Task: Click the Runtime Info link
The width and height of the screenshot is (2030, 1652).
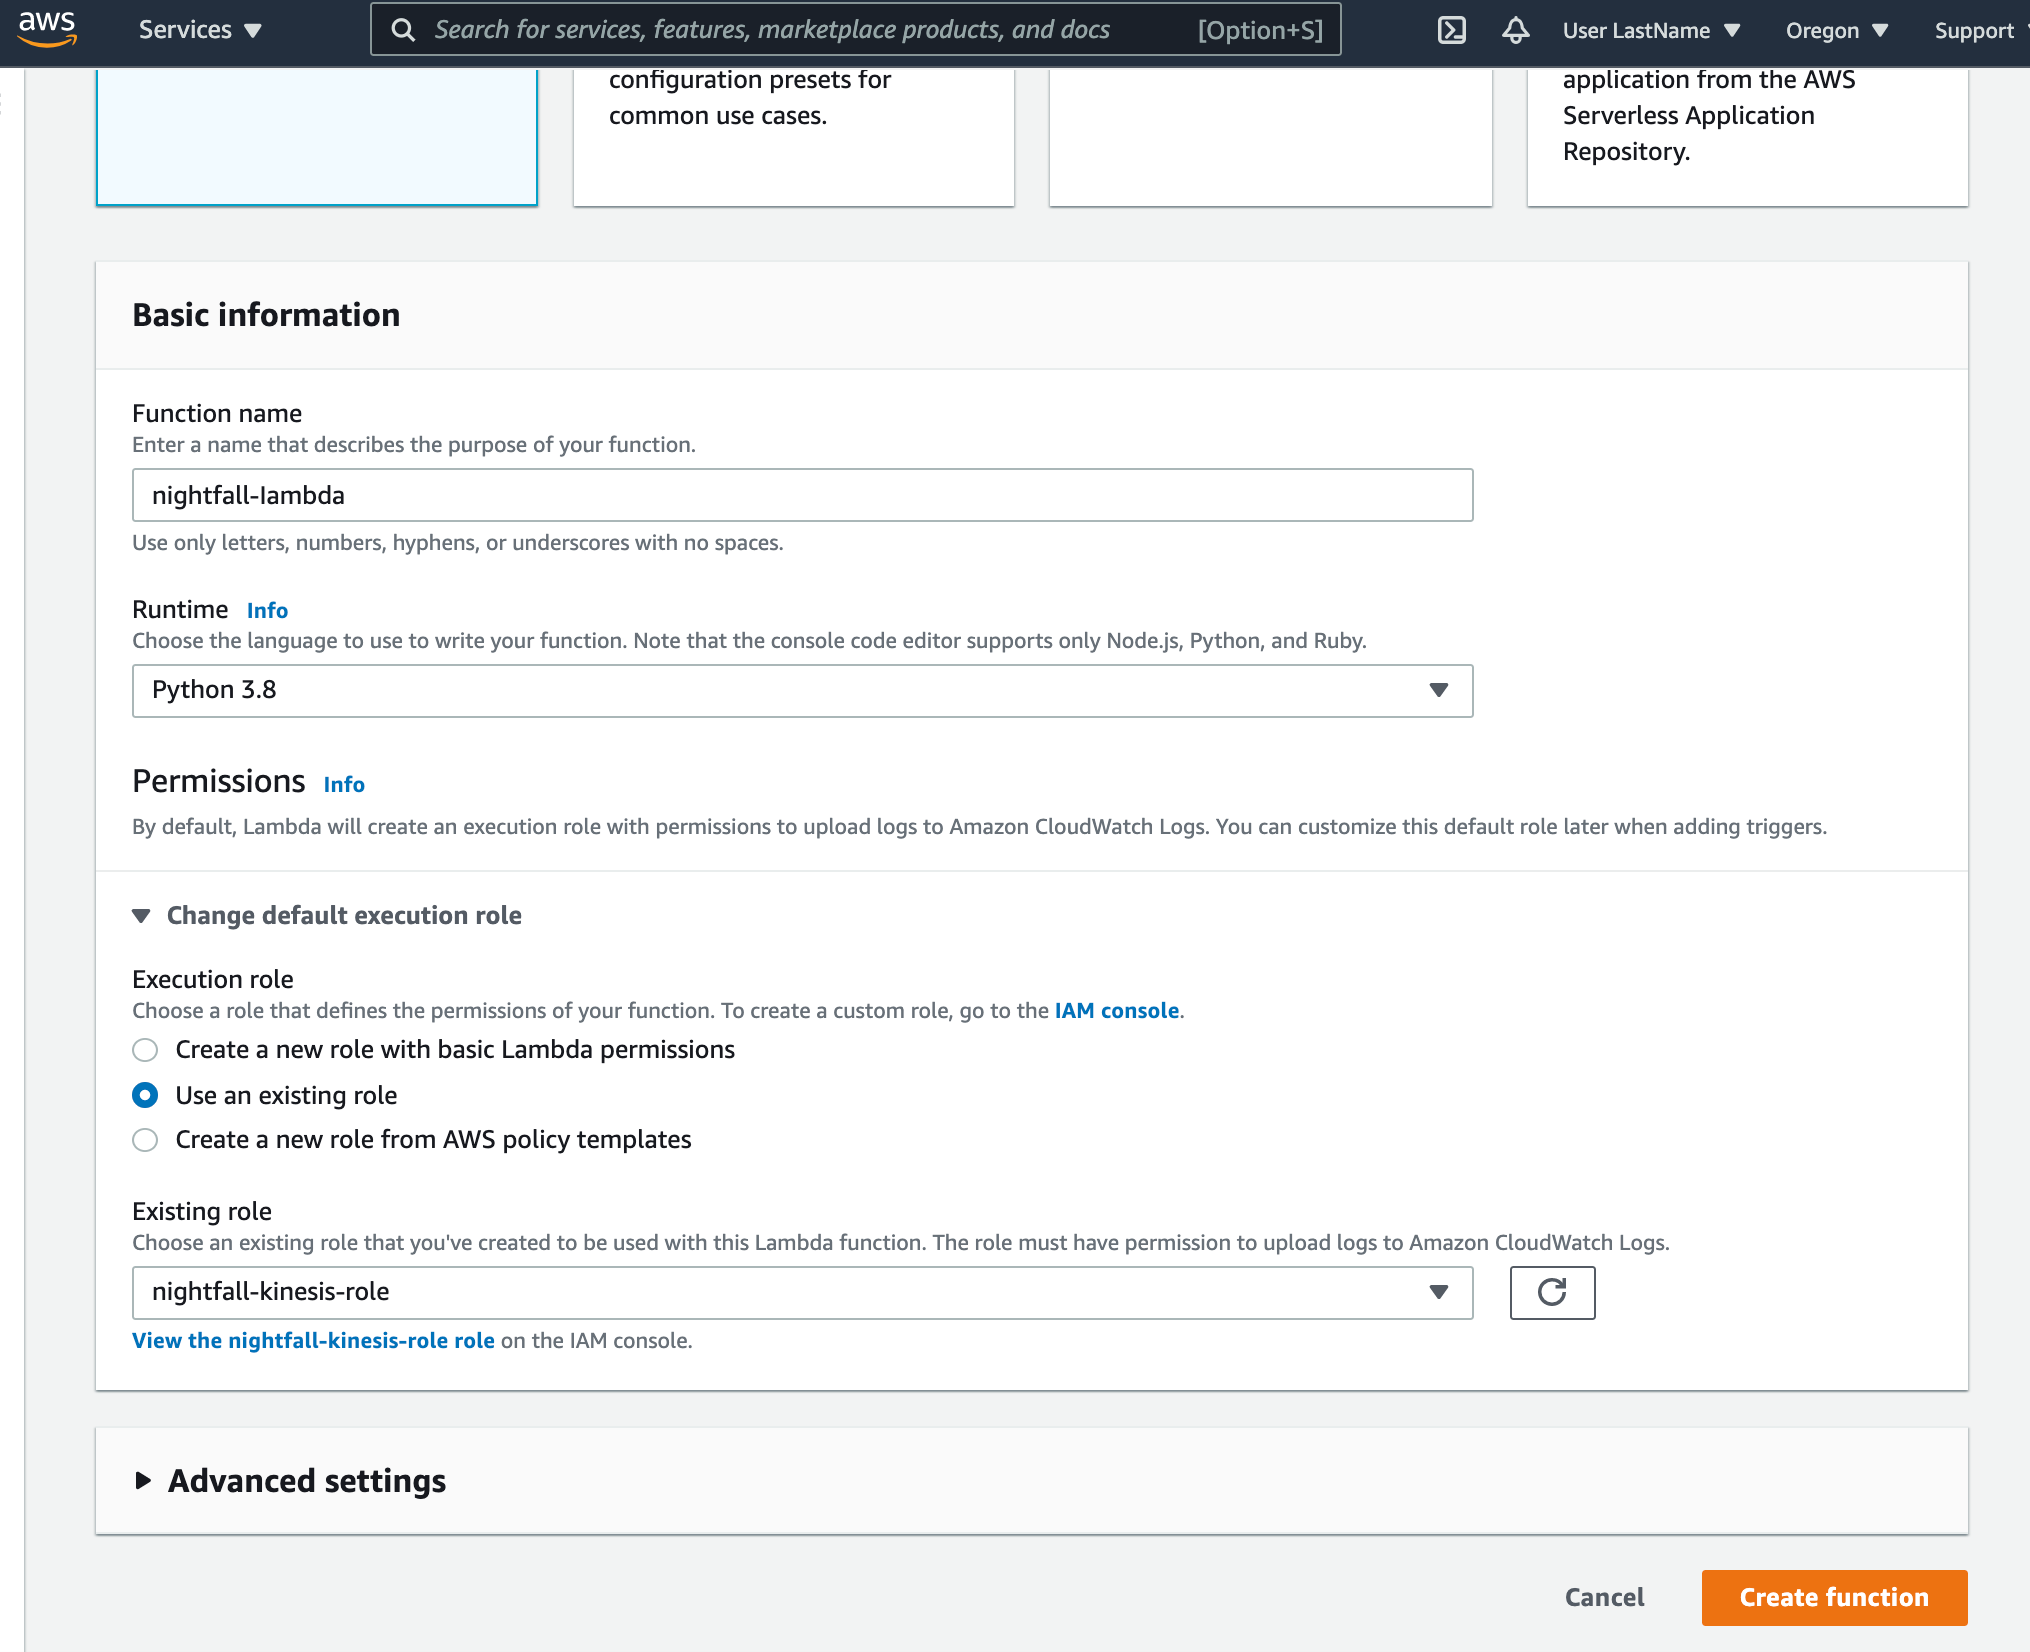Action: (x=267, y=610)
